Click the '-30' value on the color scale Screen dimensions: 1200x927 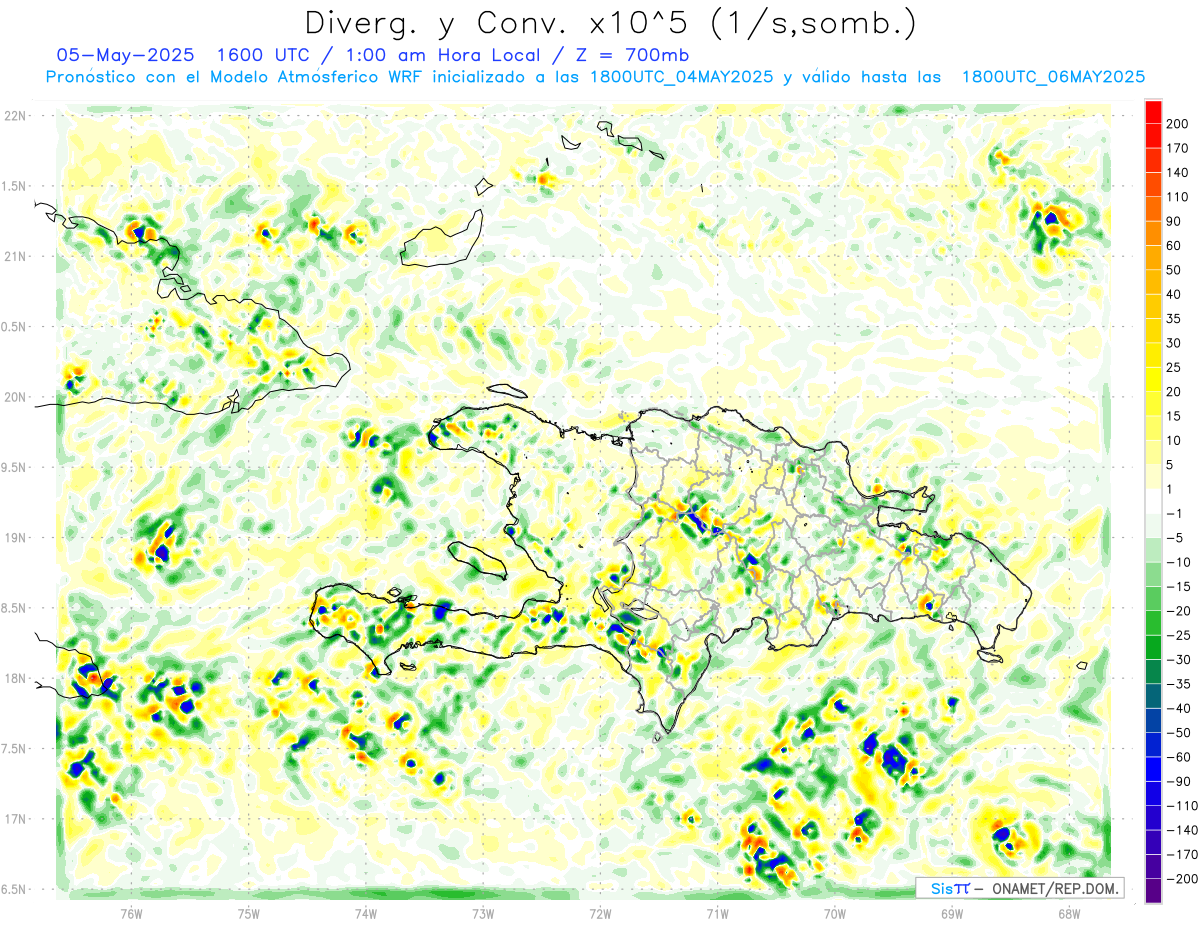click(1178, 660)
